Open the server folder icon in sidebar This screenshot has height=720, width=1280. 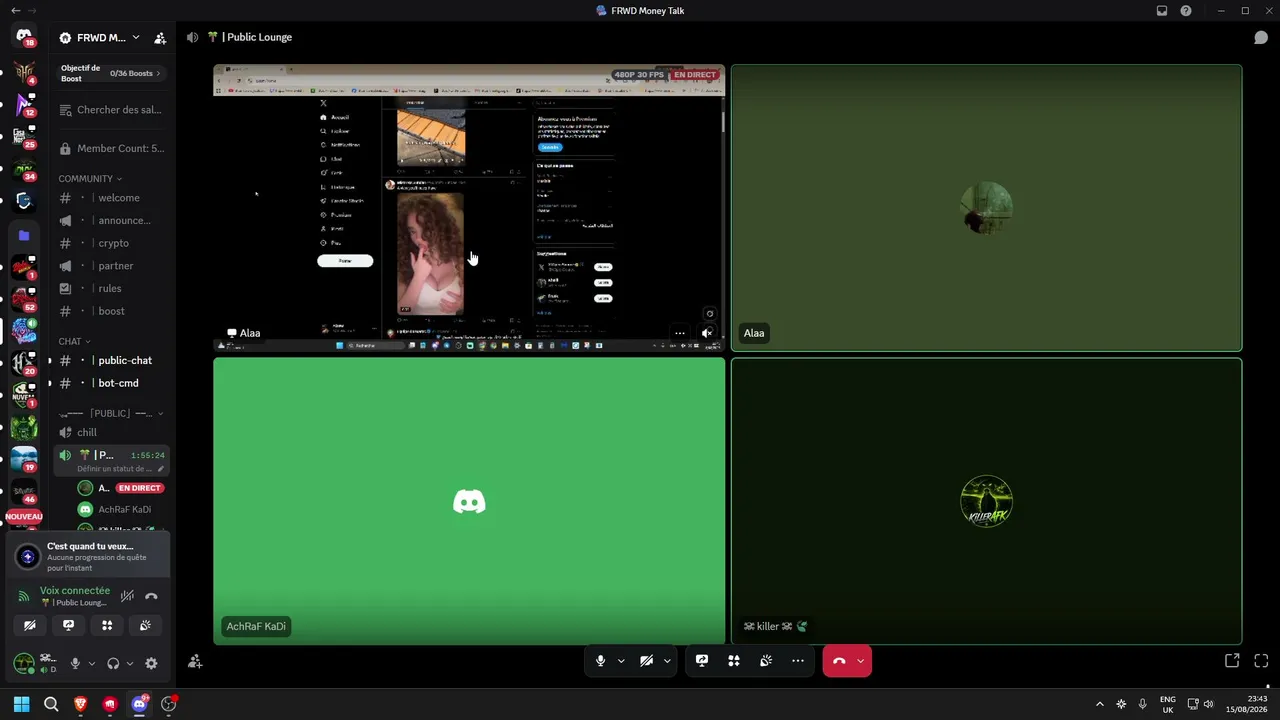pyautogui.click(x=24, y=236)
